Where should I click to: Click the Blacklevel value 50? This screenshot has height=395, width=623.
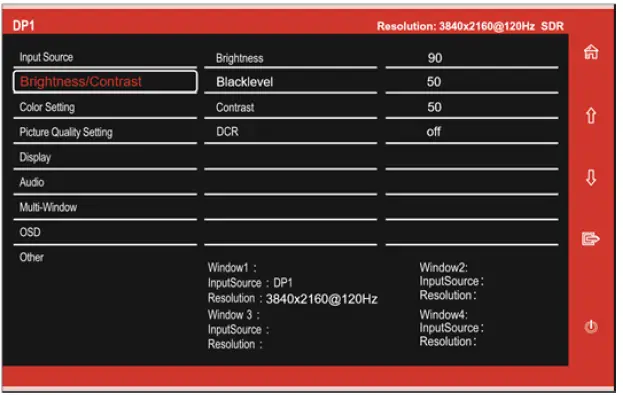pyautogui.click(x=434, y=82)
